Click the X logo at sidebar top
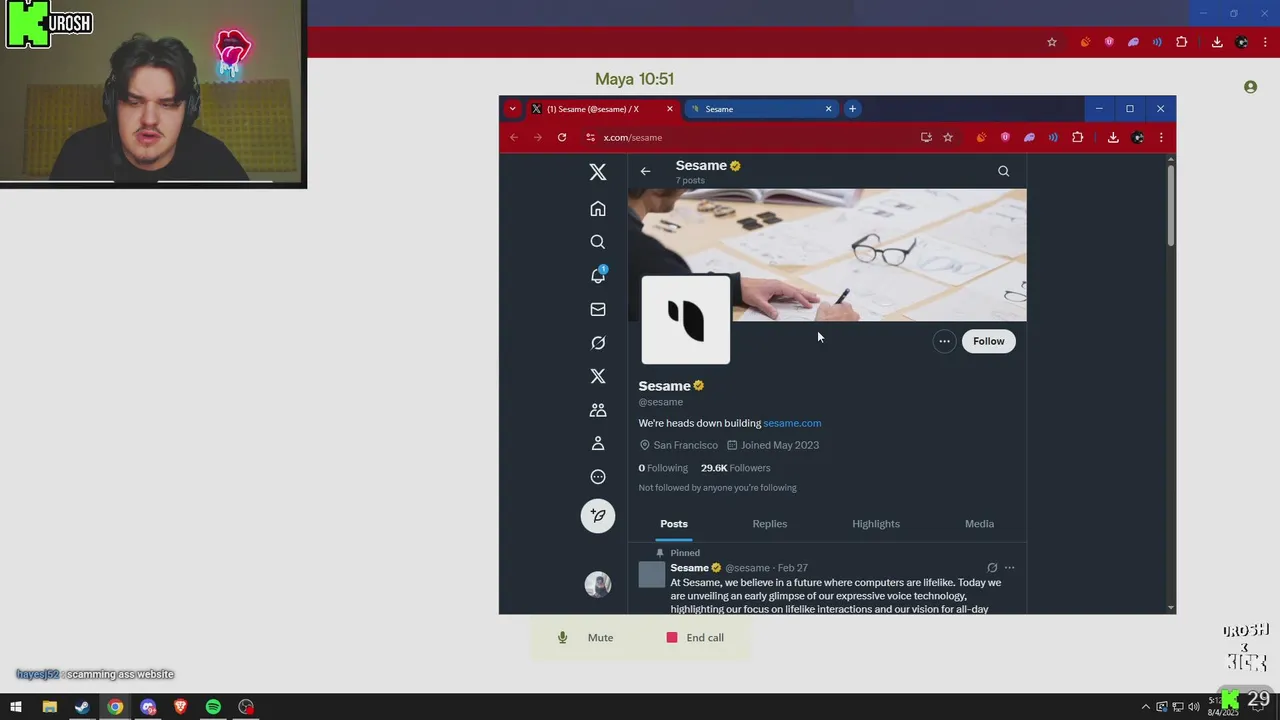This screenshot has width=1280, height=720. 598,172
